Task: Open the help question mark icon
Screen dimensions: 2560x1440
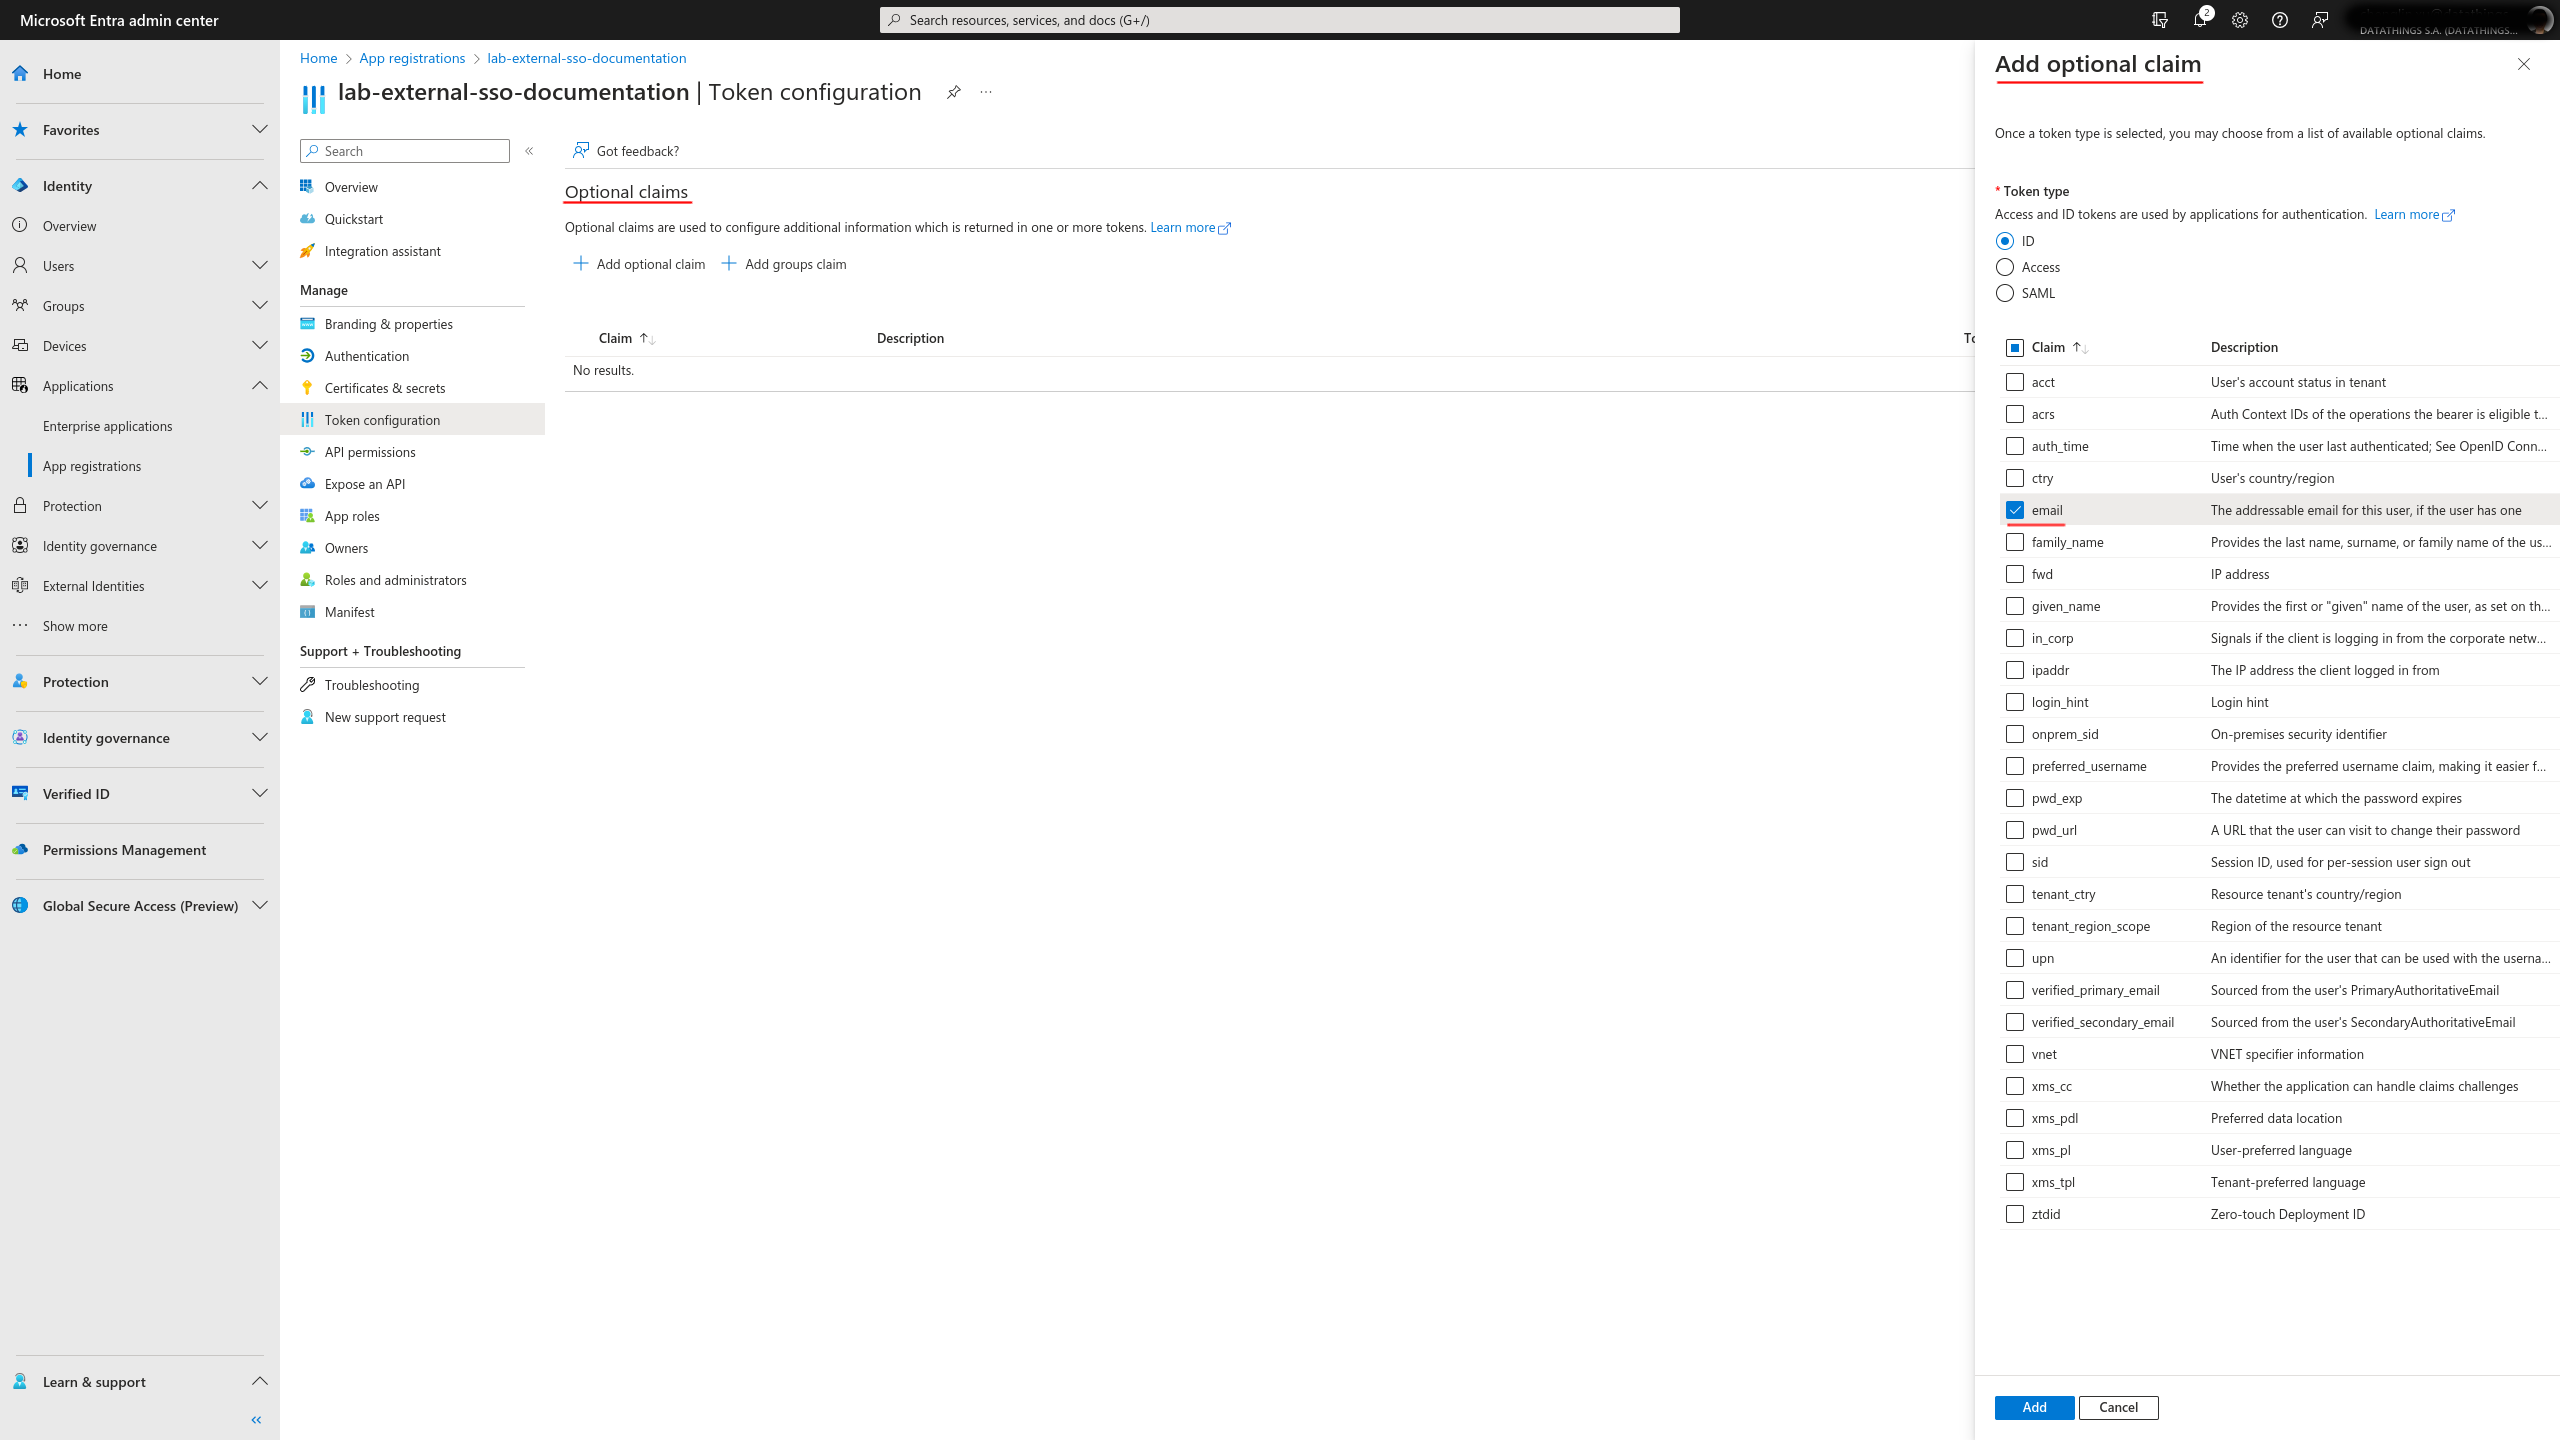Action: (x=2280, y=20)
